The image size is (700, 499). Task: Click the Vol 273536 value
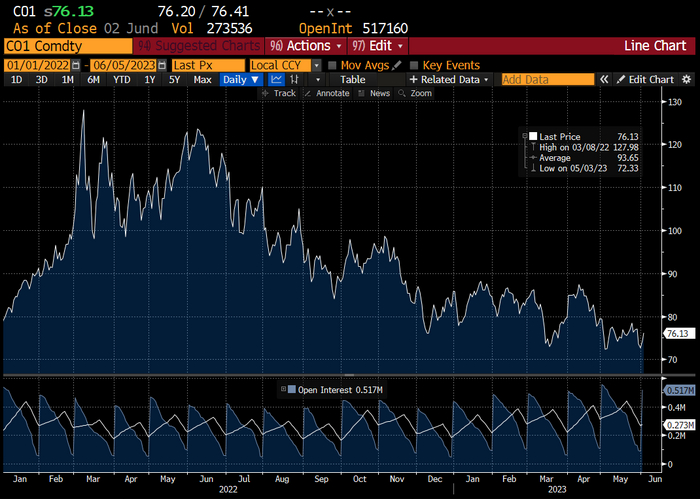229,29
